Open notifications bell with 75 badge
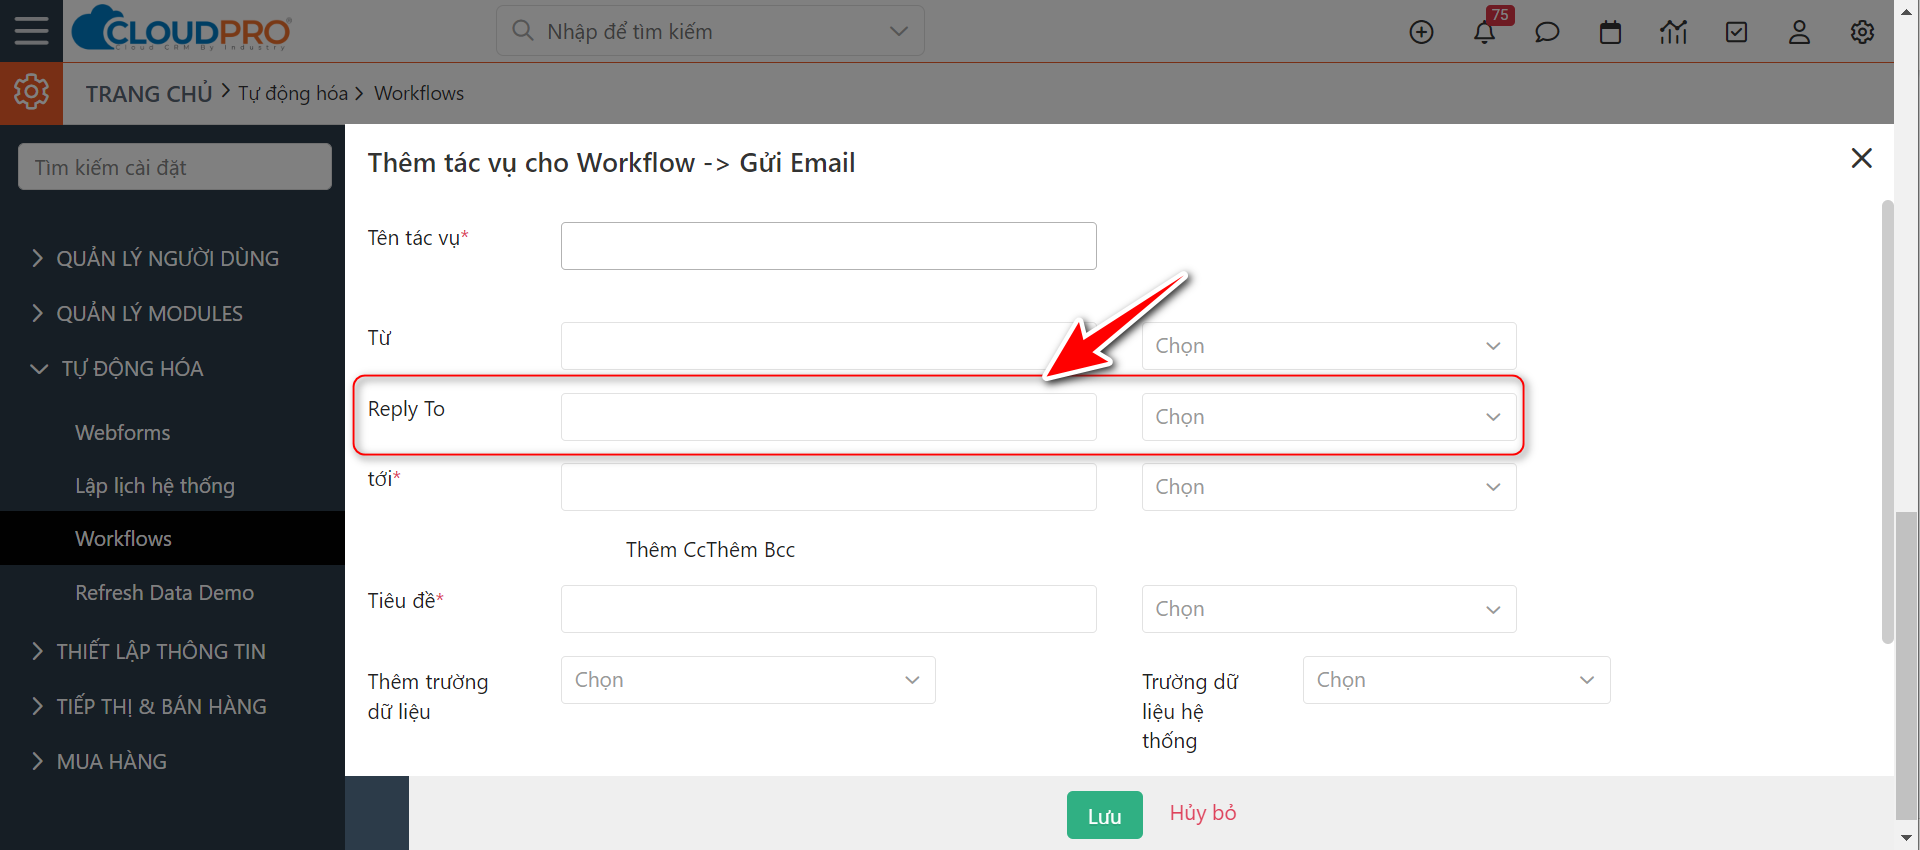This screenshot has height=850, width=1920. pyautogui.click(x=1485, y=32)
